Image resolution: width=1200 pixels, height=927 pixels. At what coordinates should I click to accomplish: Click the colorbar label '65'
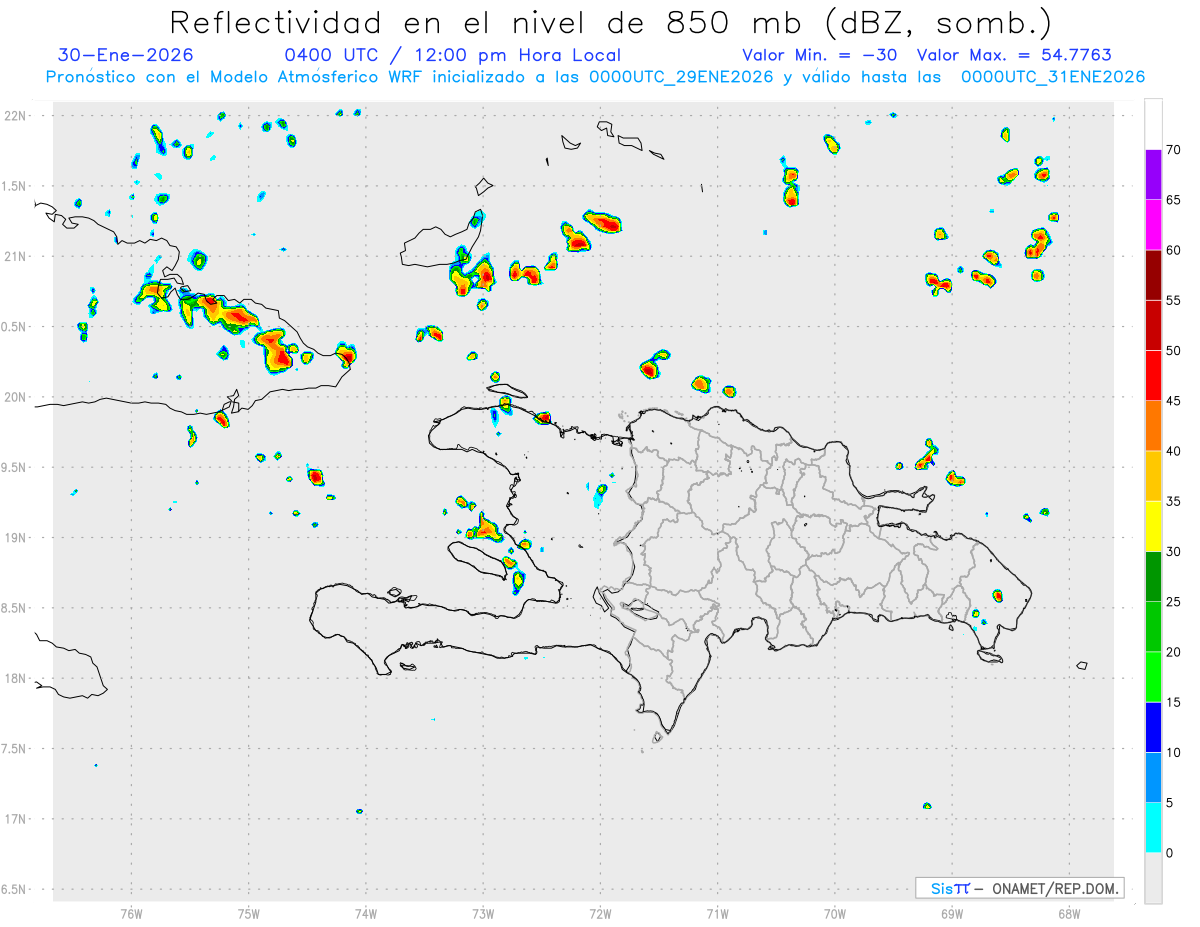1174,200
